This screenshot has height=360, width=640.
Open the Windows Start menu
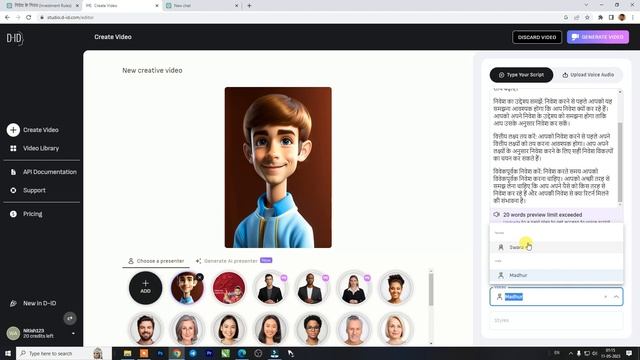(x=8, y=353)
